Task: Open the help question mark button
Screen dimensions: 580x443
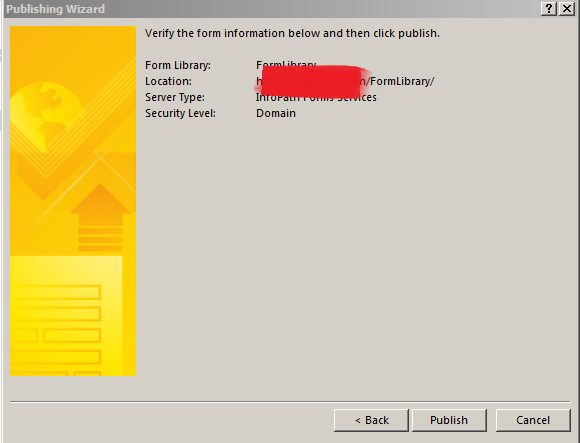Action: tap(549, 8)
